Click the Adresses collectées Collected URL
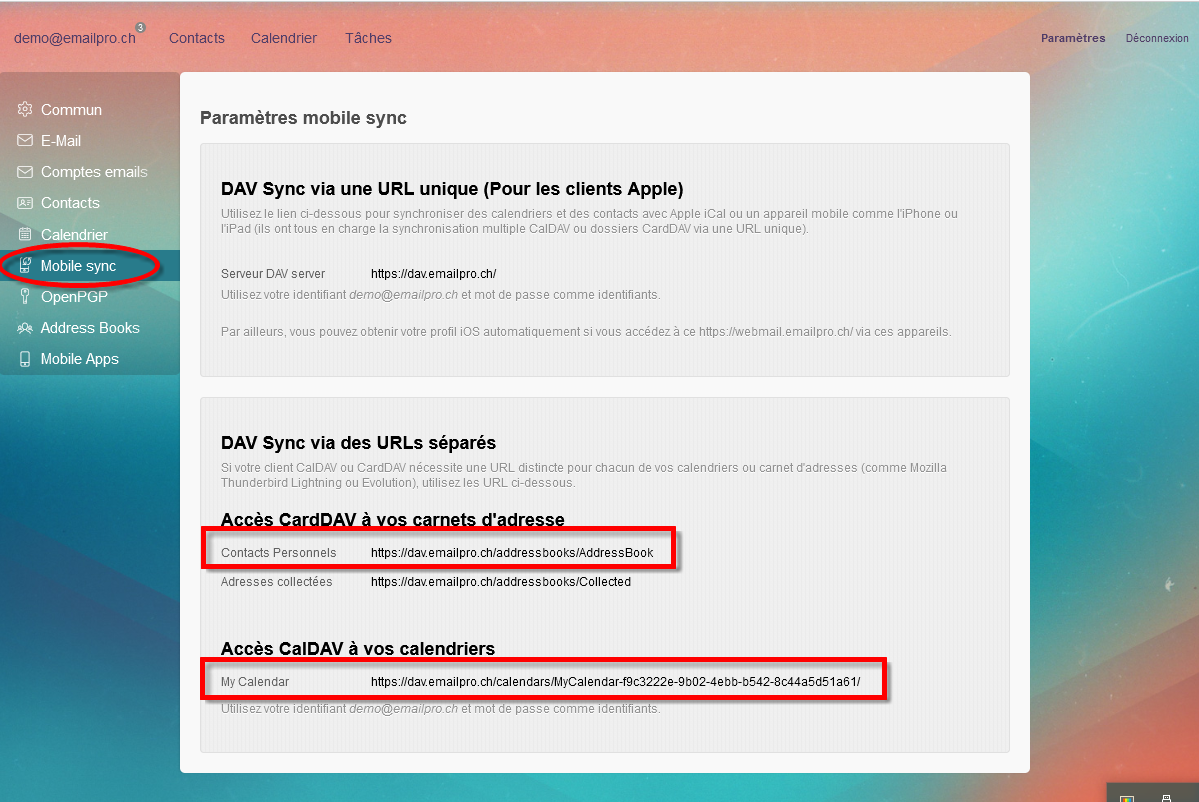Viewport: 1199px width, 802px height. pos(501,582)
